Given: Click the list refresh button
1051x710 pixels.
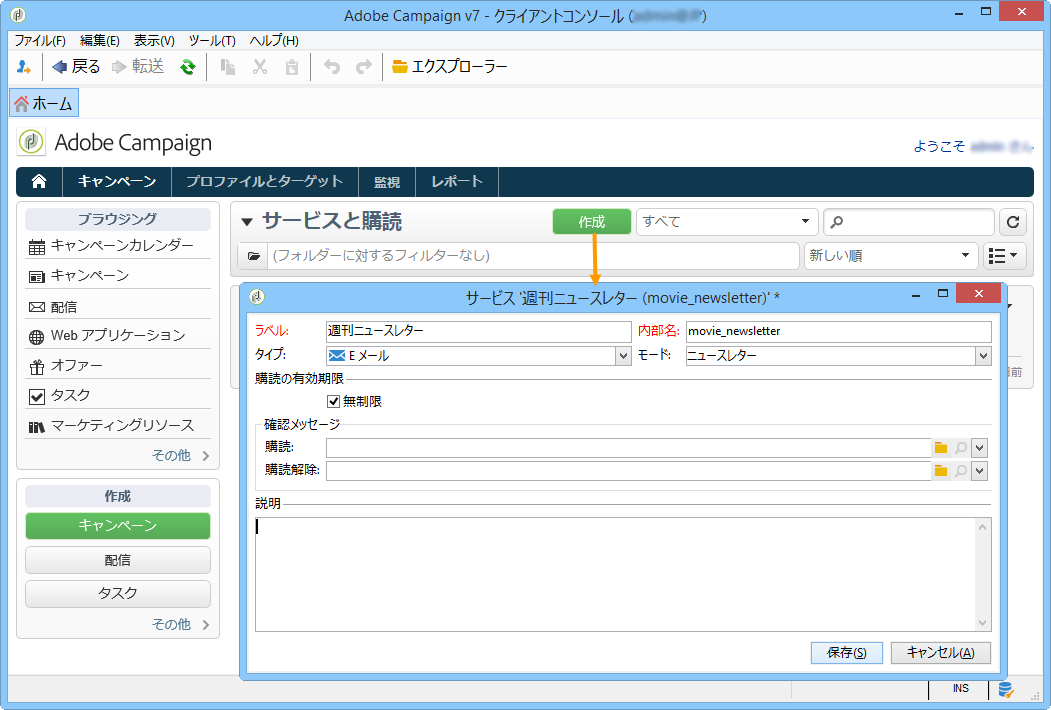Looking at the screenshot, I should pos(1013,221).
